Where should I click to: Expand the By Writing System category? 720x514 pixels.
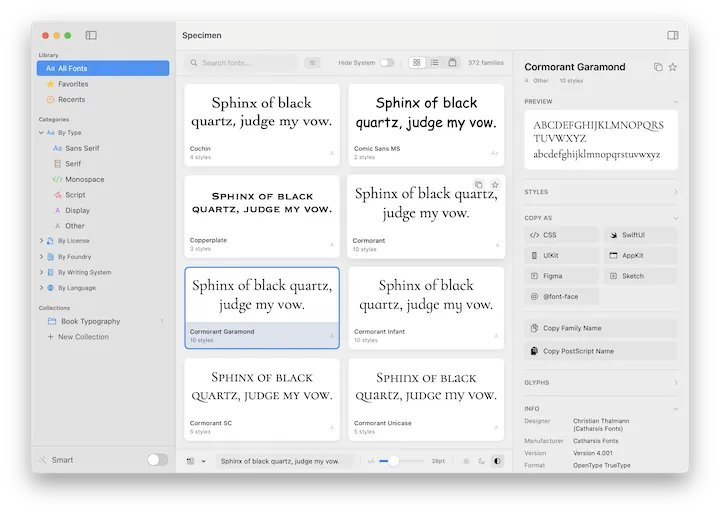(x=41, y=272)
